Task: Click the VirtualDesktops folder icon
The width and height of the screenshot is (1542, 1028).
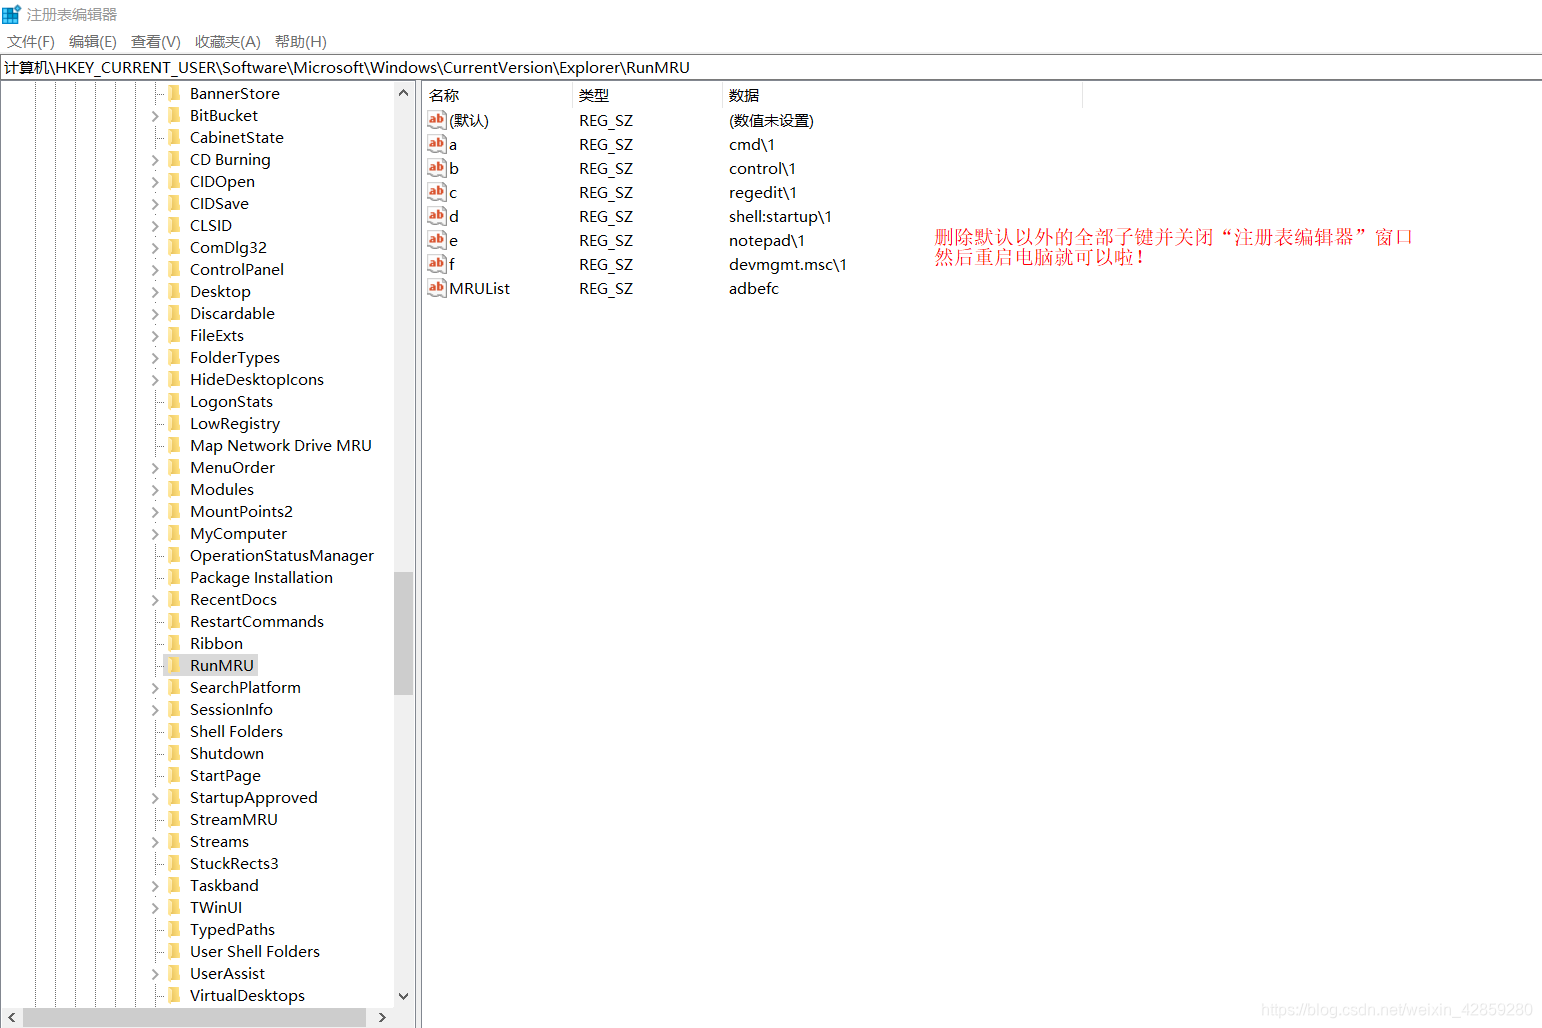Action: coord(175,995)
